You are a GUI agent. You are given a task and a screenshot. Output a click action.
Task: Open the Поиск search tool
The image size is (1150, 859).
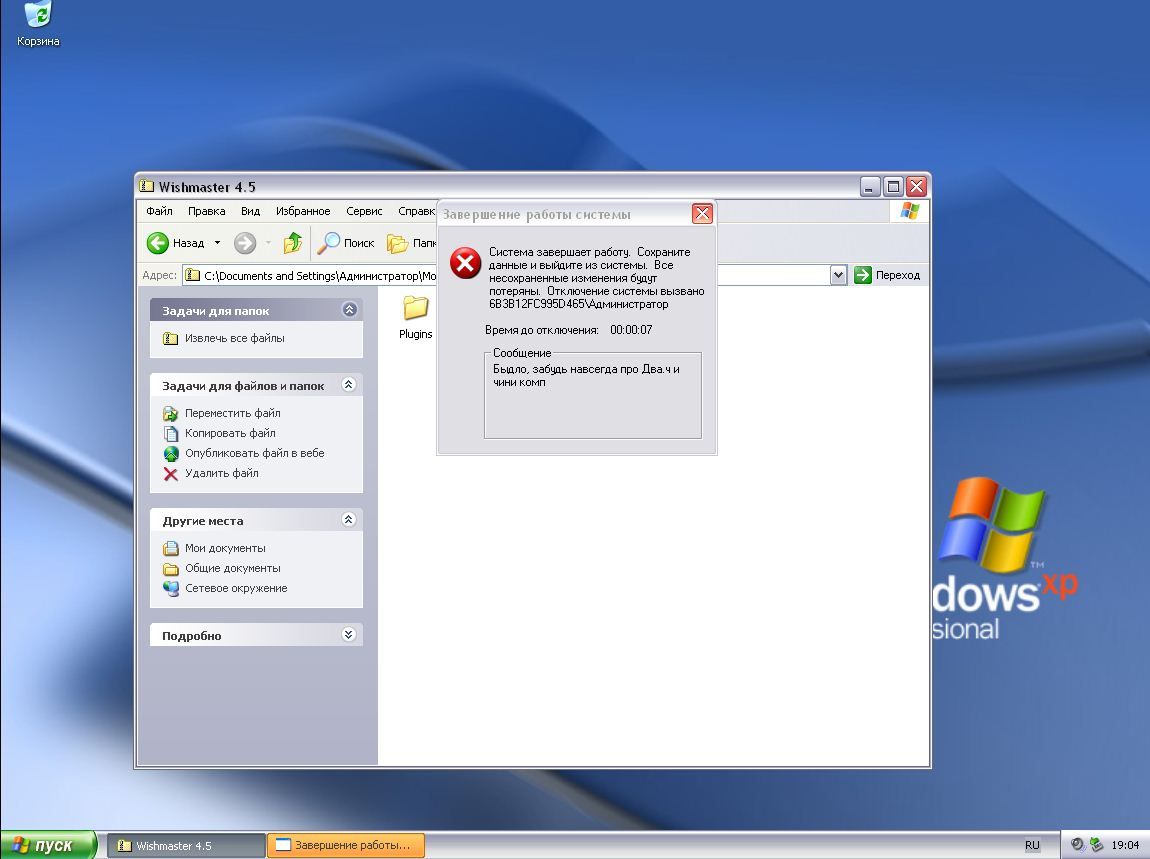[x=345, y=243]
